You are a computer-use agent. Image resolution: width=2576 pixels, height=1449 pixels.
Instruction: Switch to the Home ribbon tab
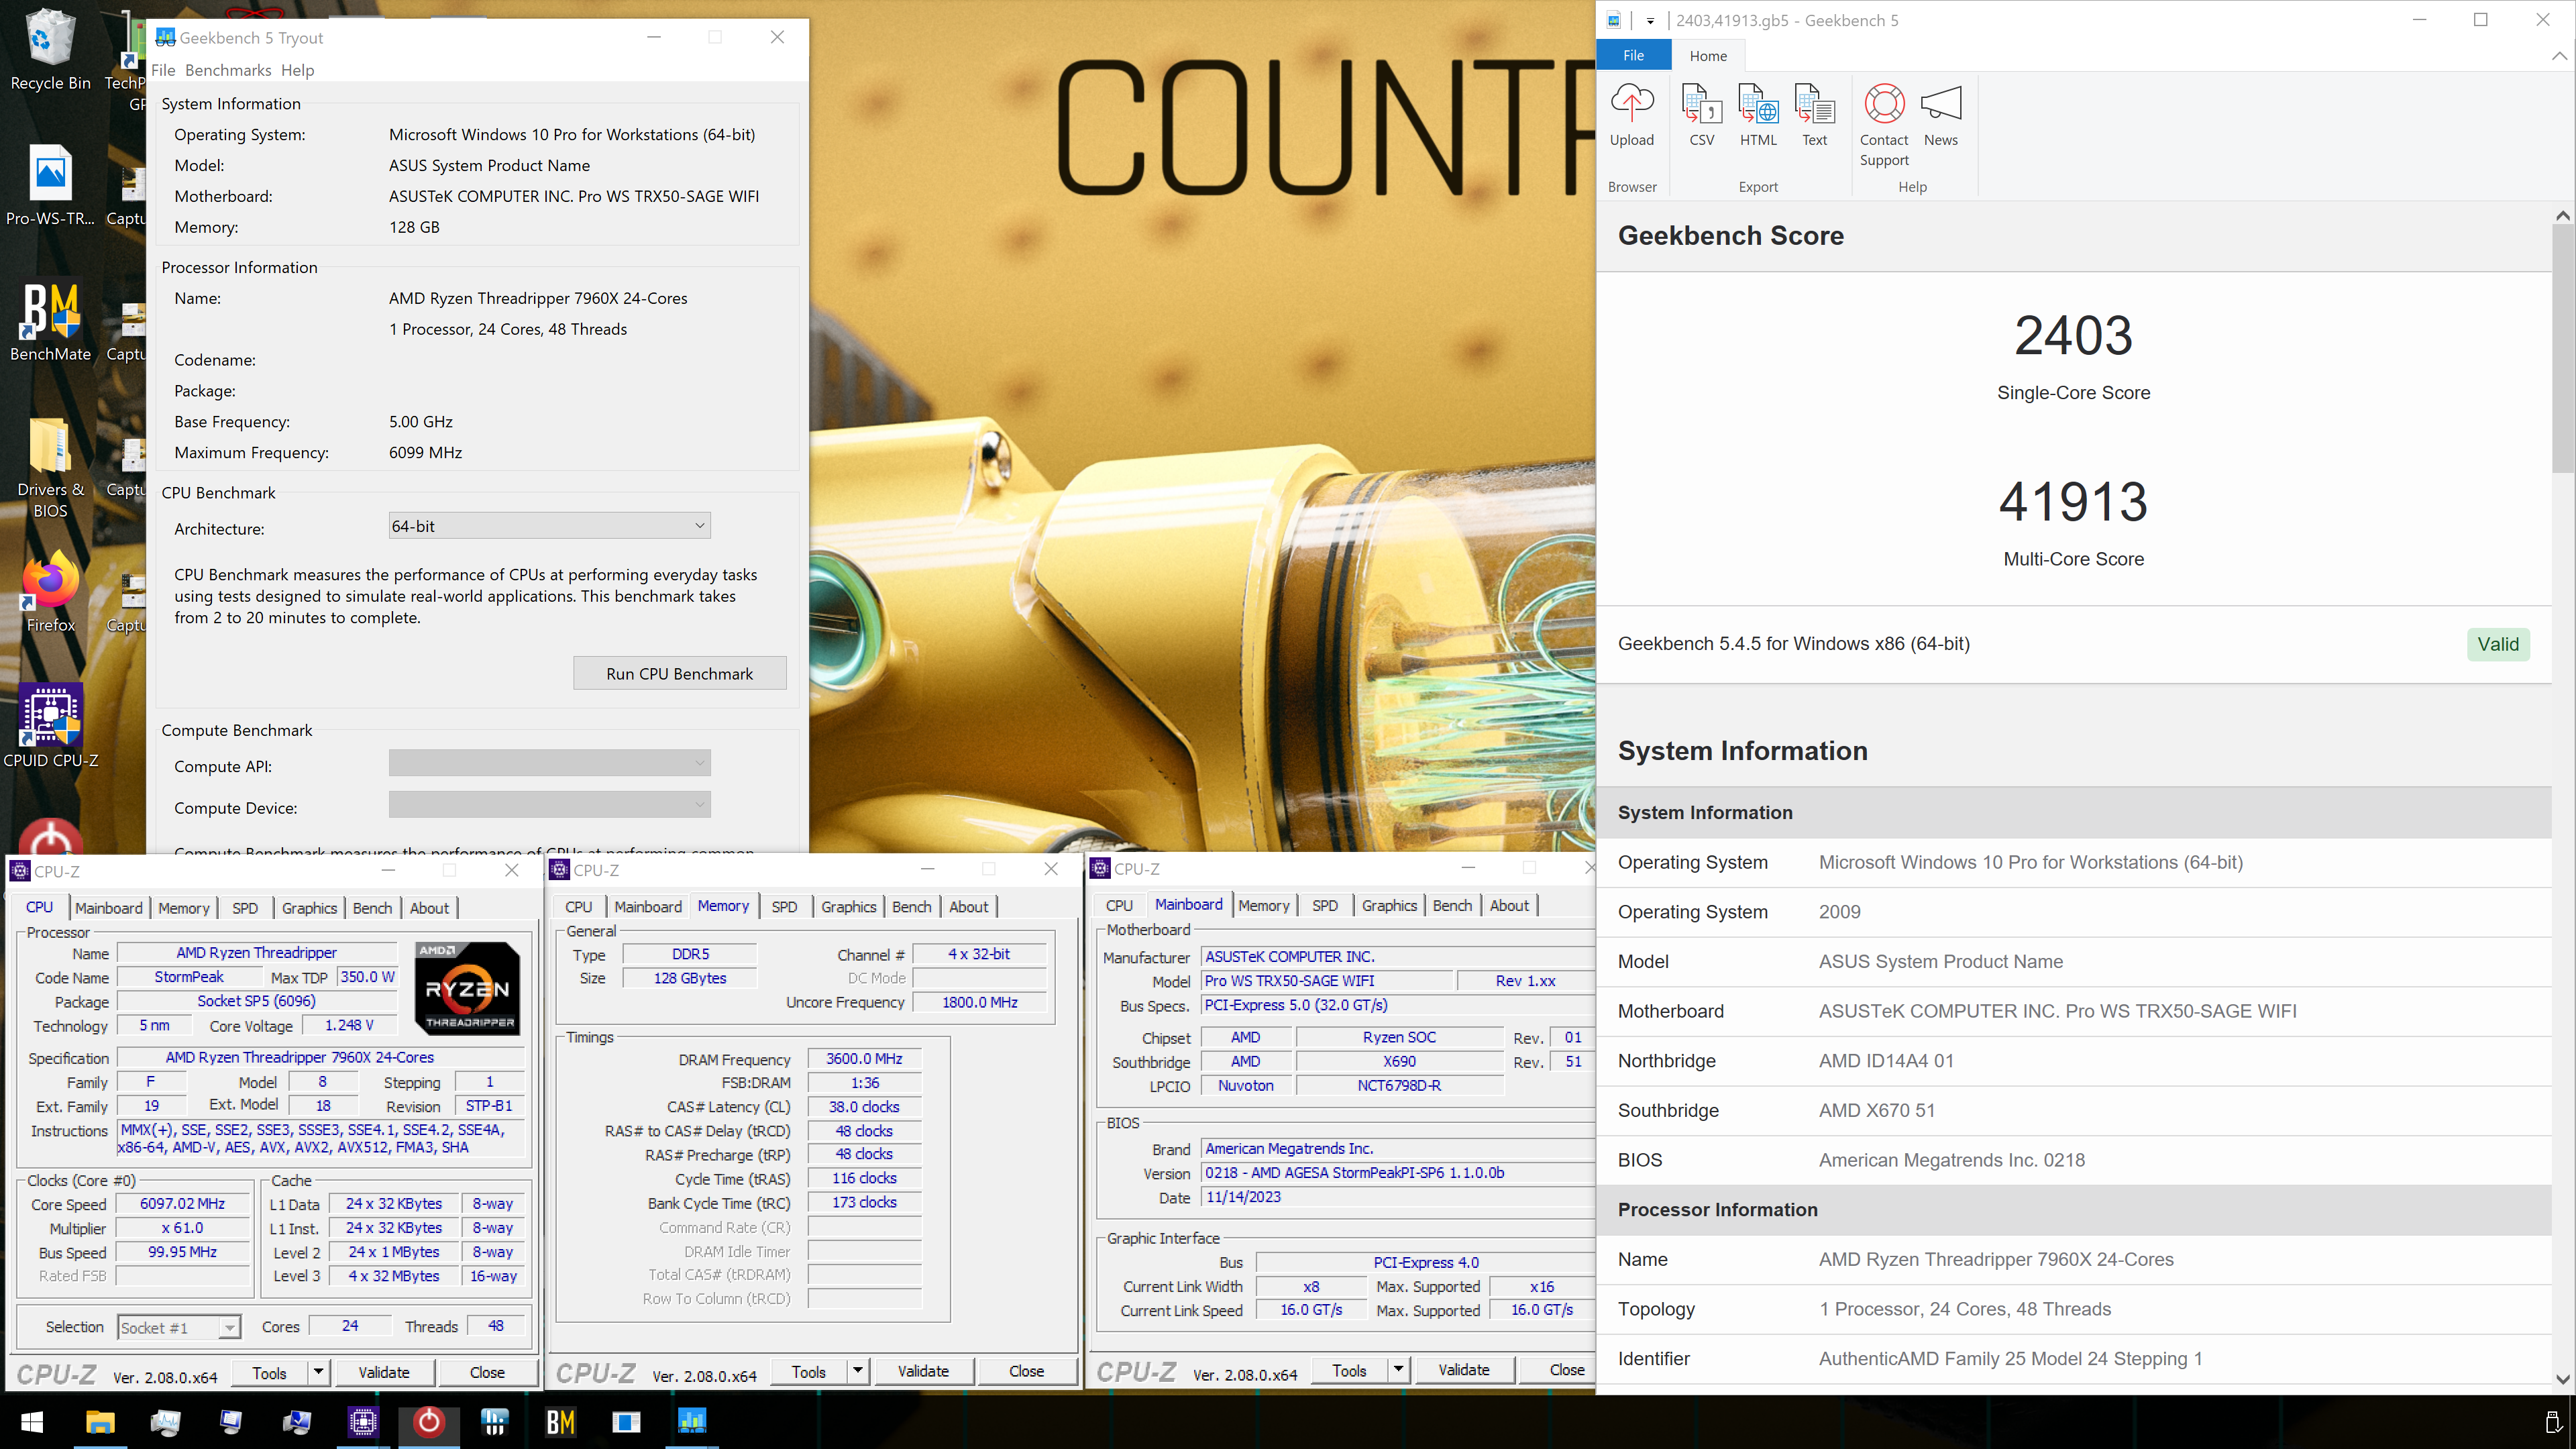click(1708, 56)
